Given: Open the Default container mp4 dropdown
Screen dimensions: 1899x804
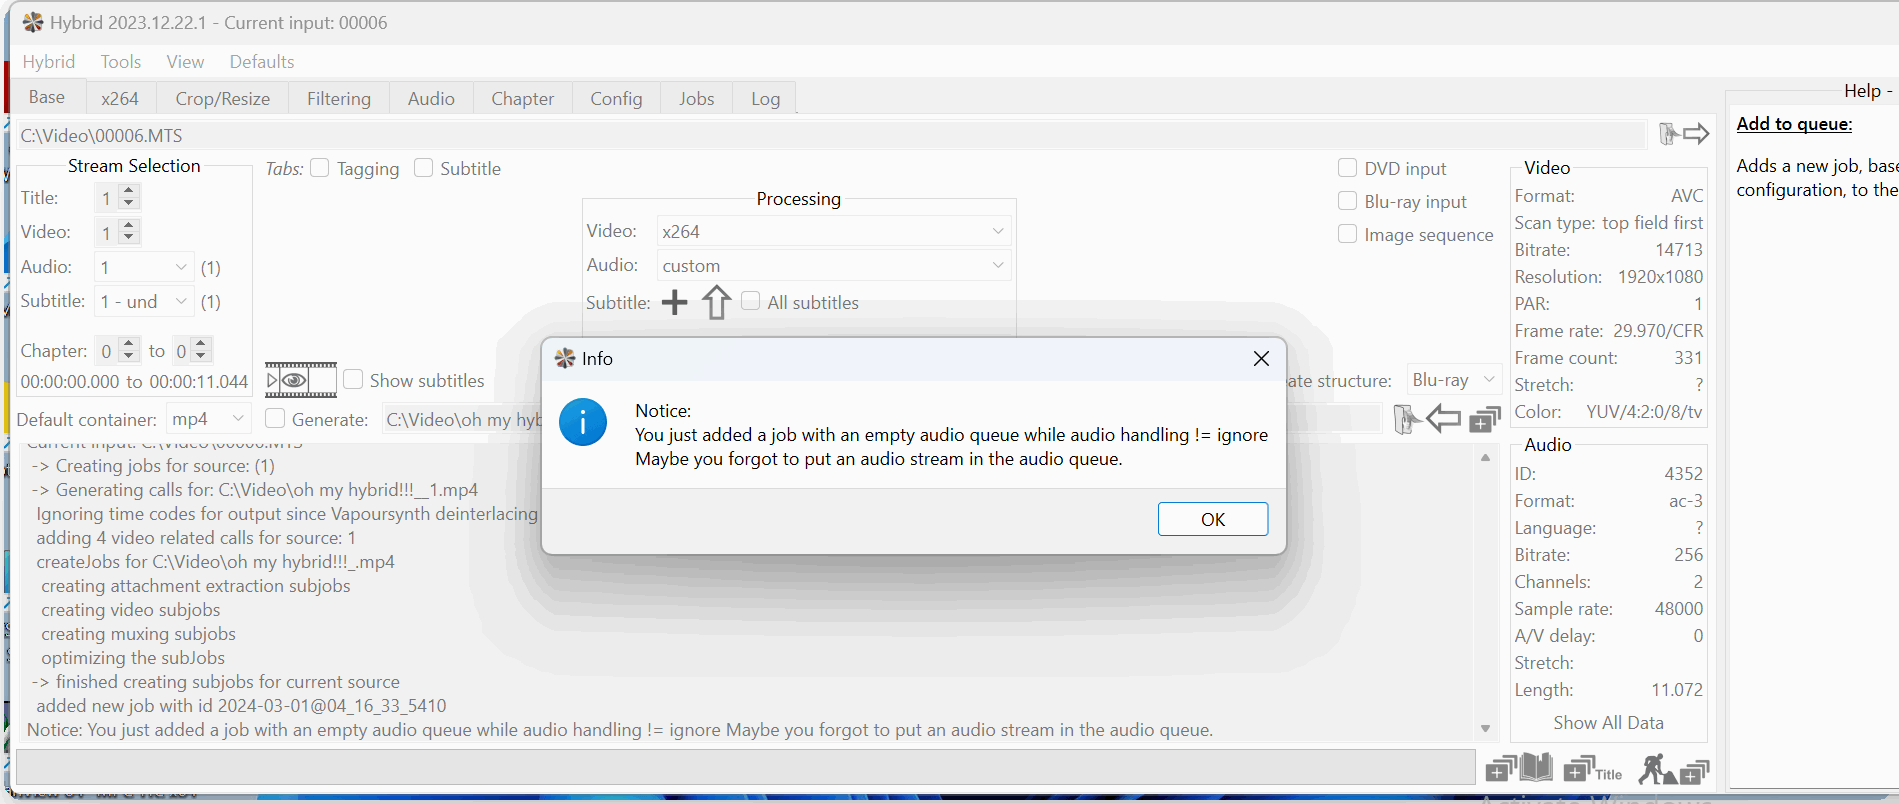Looking at the screenshot, I should pyautogui.click(x=207, y=419).
